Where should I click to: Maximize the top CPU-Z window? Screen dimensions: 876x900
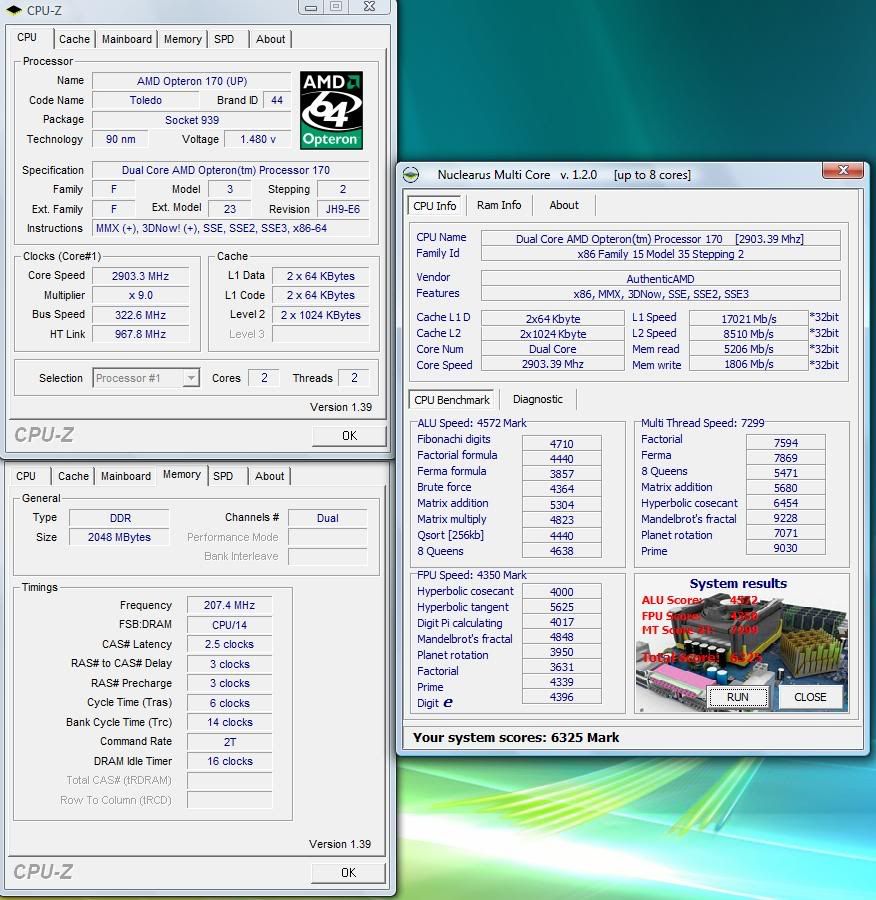[336, 7]
